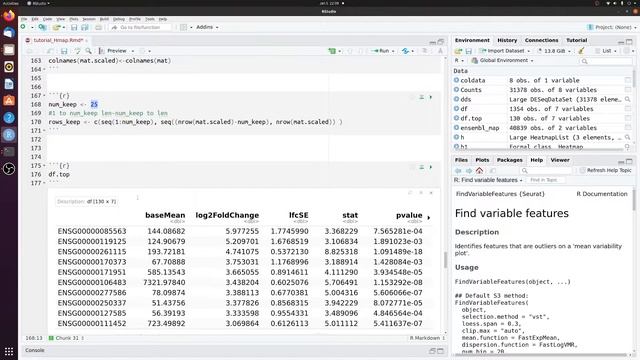Open the List view dropdown

pyautogui.click(x=606, y=51)
